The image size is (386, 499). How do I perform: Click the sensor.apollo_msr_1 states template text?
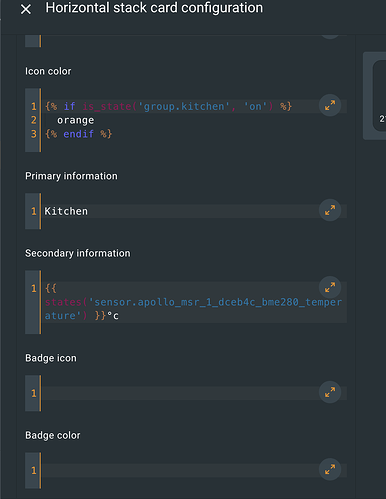pyautogui.click(x=193, y=302)
